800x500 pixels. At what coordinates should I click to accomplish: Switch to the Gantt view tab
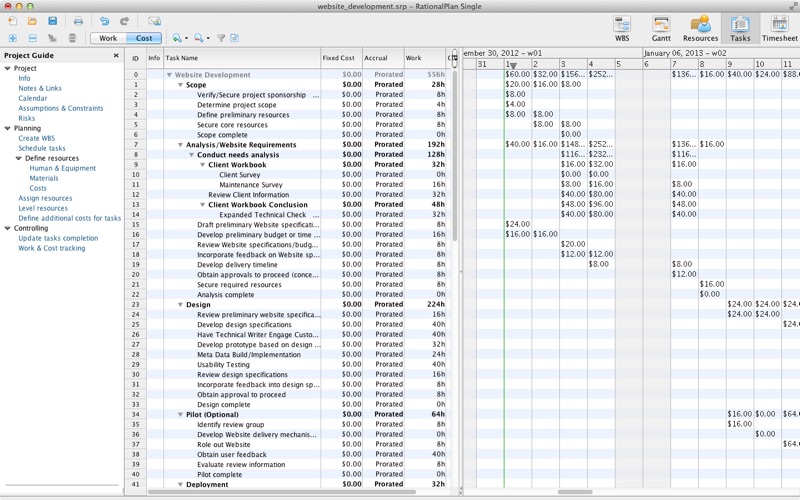pos(661,28)
